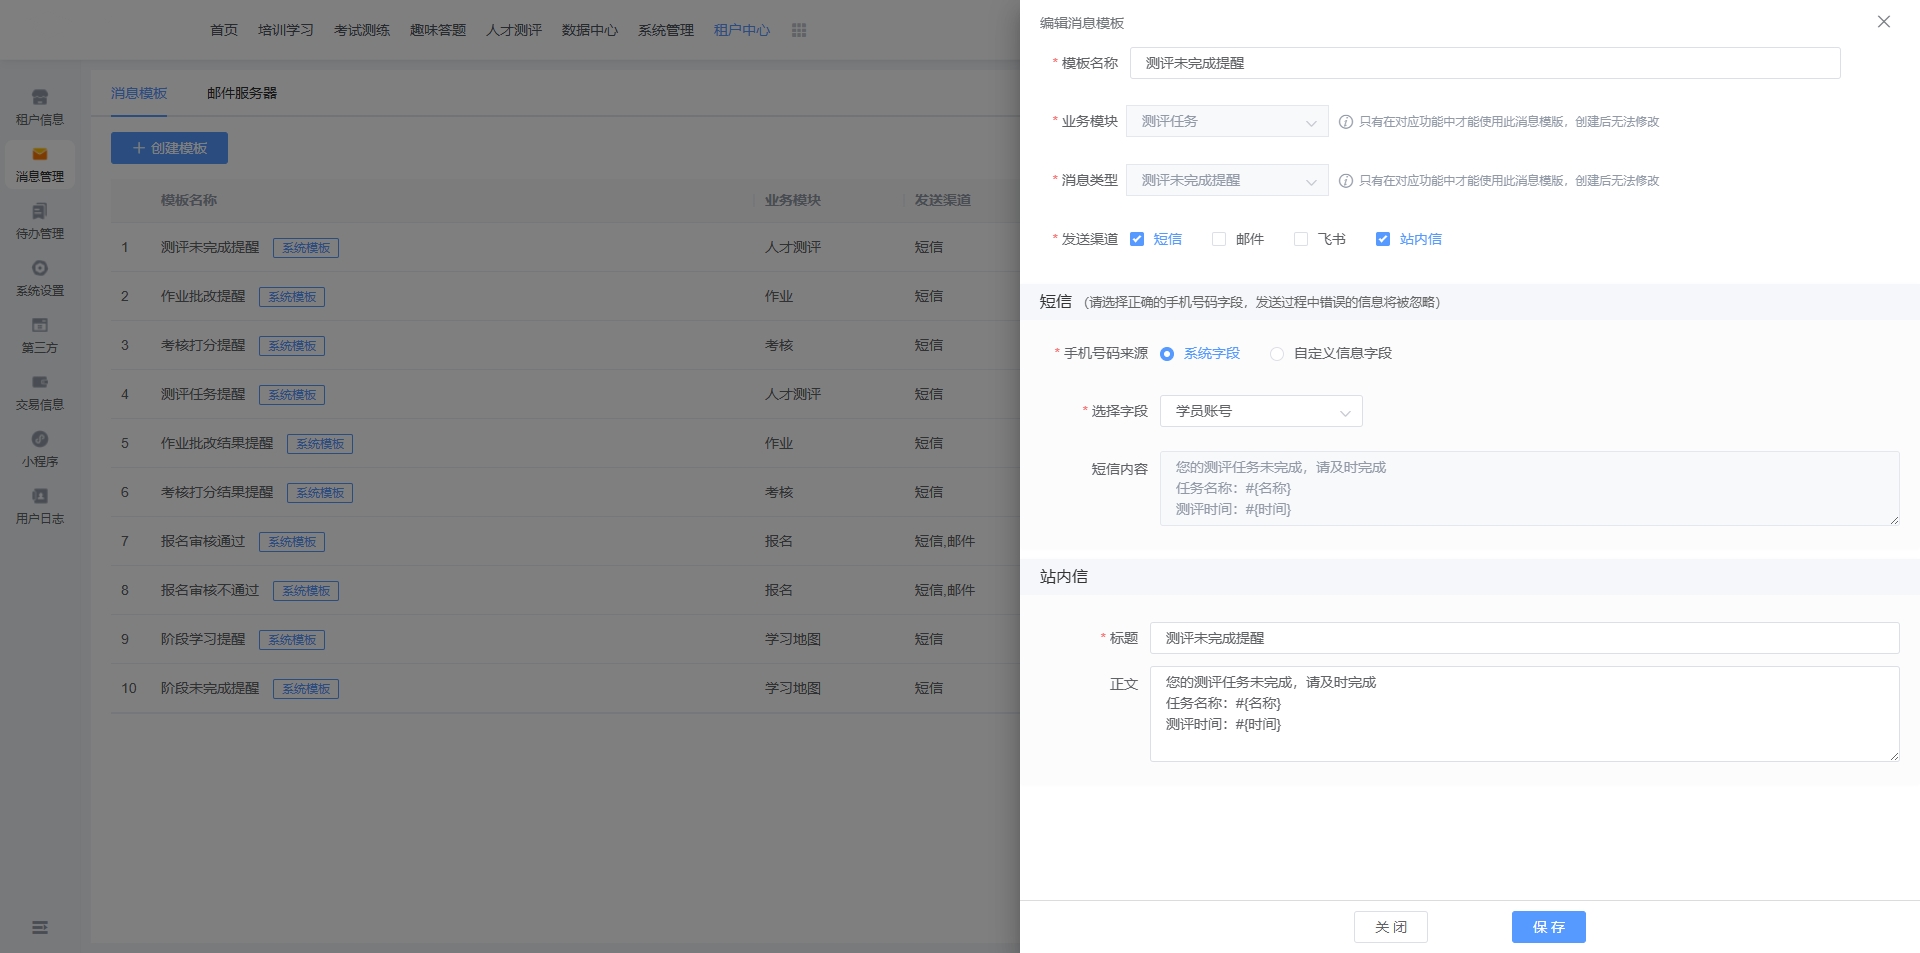Screen dimensions: 1920x953
Task: Open the 业务模块 dropdown
Action: coord(1227,122)
